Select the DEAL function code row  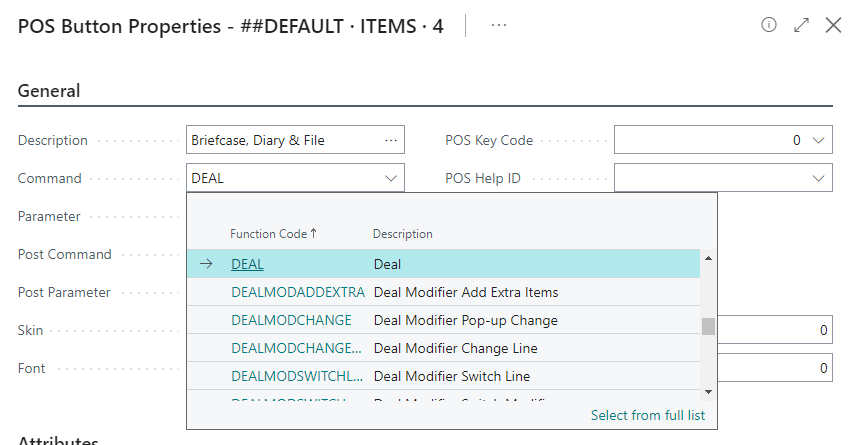[247, 264]
